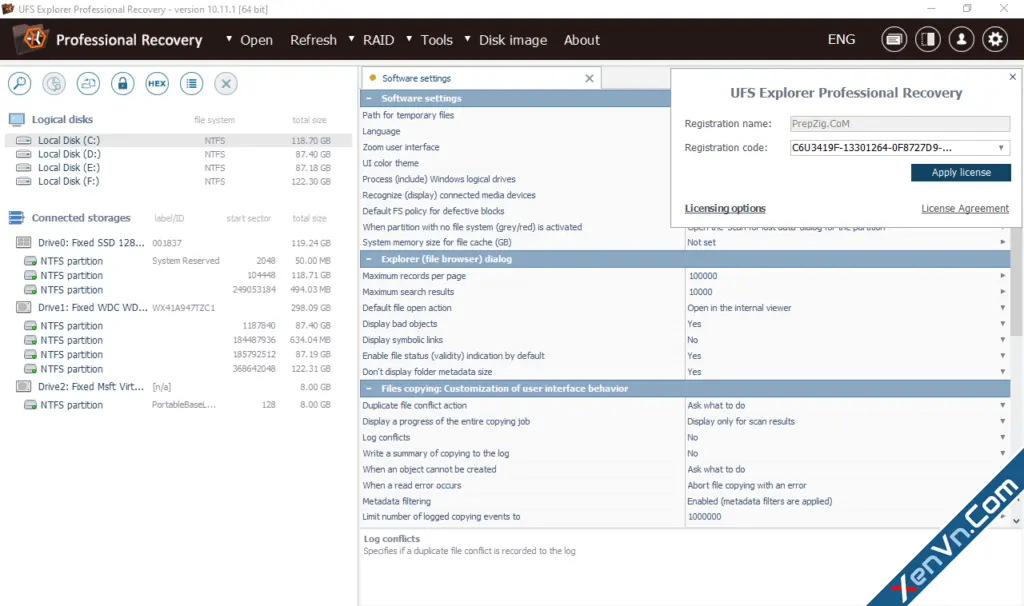Click the storage scan pie-chart icon

click(x=54, y=84)
